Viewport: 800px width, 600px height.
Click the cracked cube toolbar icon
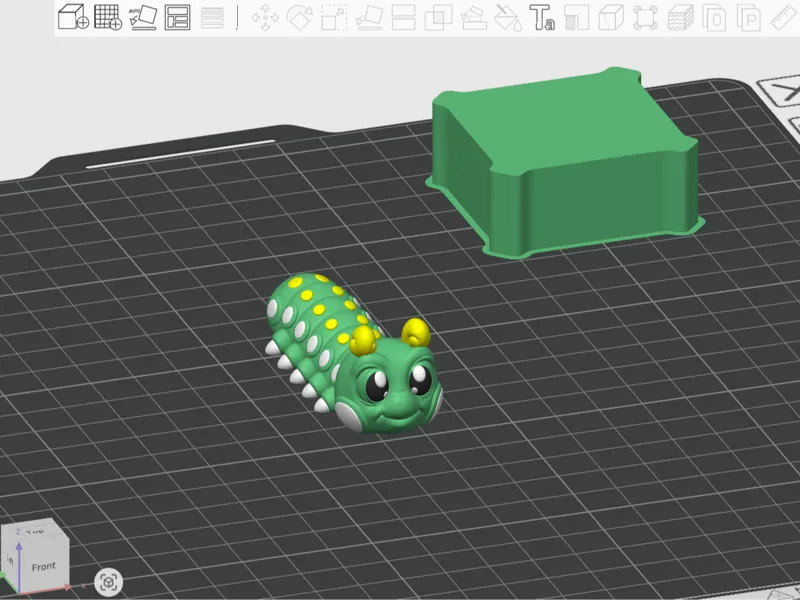[611, 17]
